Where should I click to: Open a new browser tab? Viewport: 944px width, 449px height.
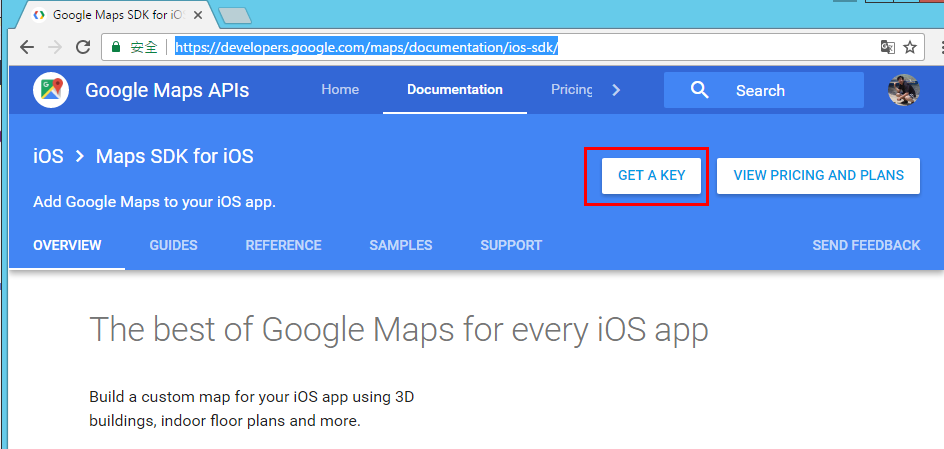235,16
